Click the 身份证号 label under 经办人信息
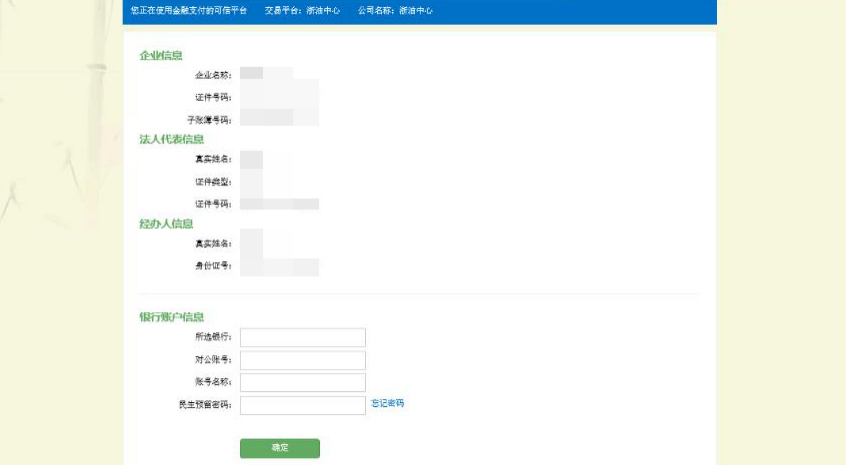Screen dimensions: 847x466 coord(213,266)
